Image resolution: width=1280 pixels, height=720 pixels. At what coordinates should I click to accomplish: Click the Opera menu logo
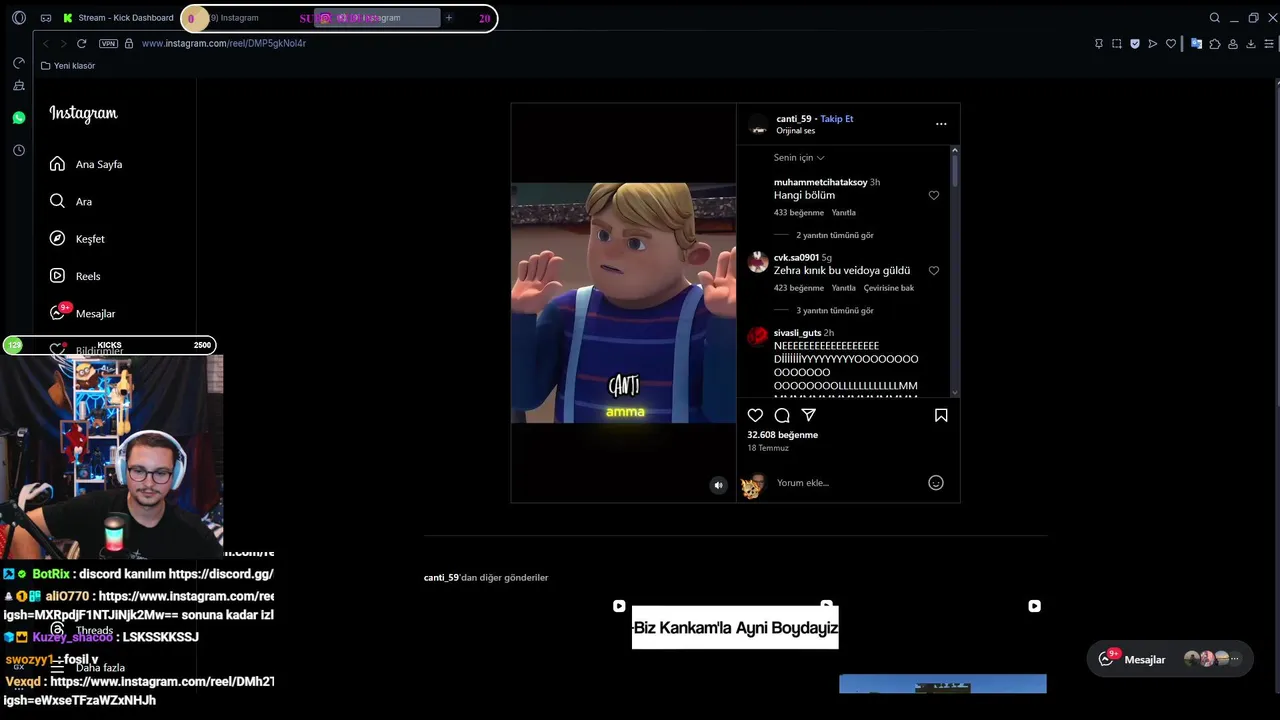(x=19, y=18)
